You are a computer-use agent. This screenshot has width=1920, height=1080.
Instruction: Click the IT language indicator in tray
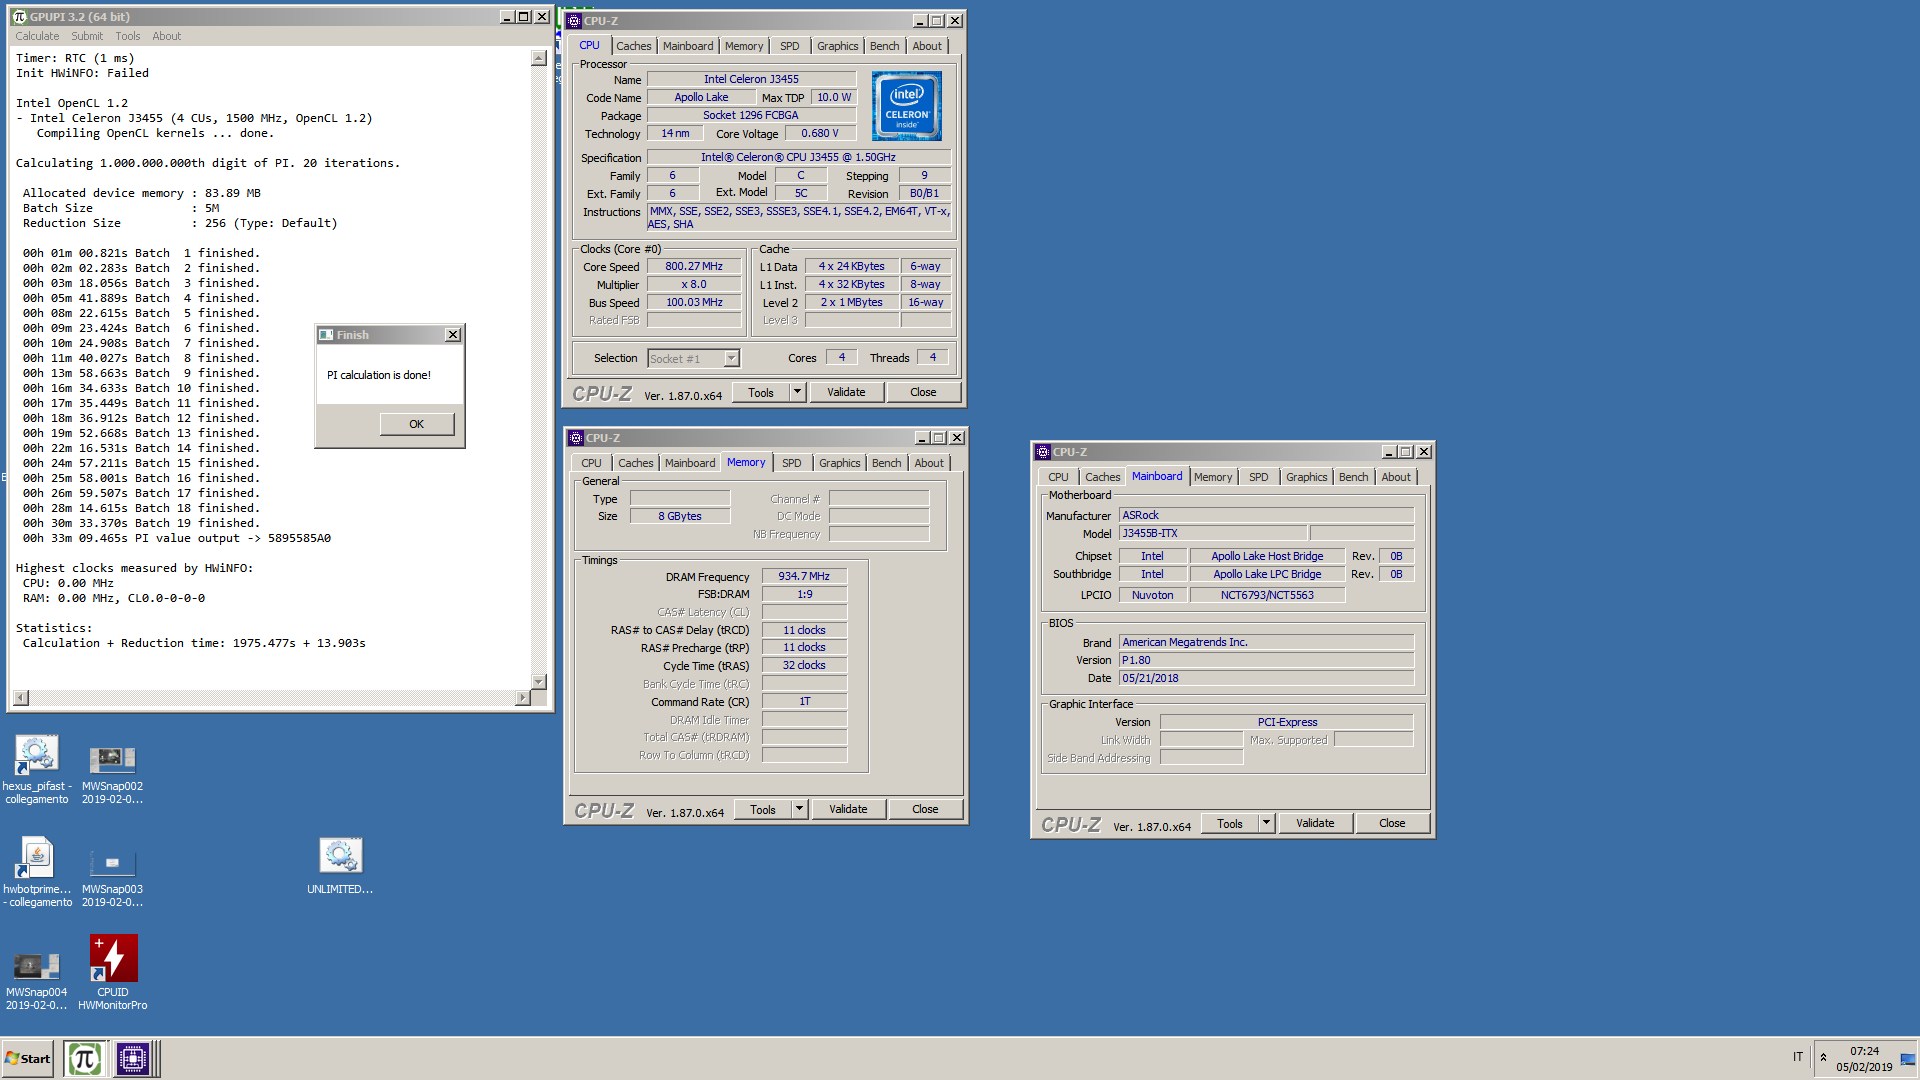coord(1798,1057)
